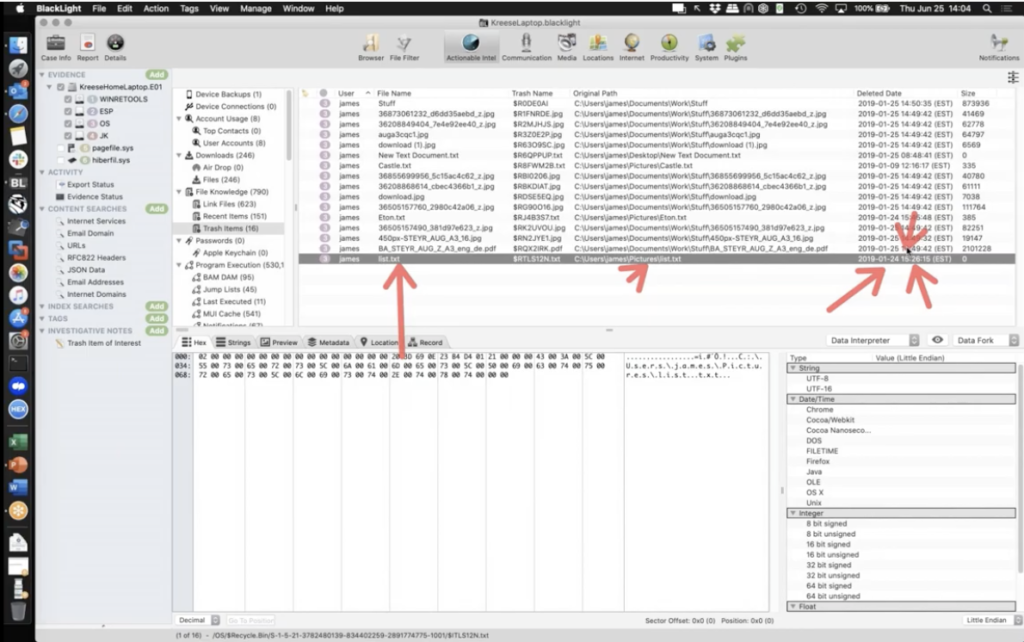Collapse the Account Usage tree node
The image size is (1024, 642).
[179, 119]
